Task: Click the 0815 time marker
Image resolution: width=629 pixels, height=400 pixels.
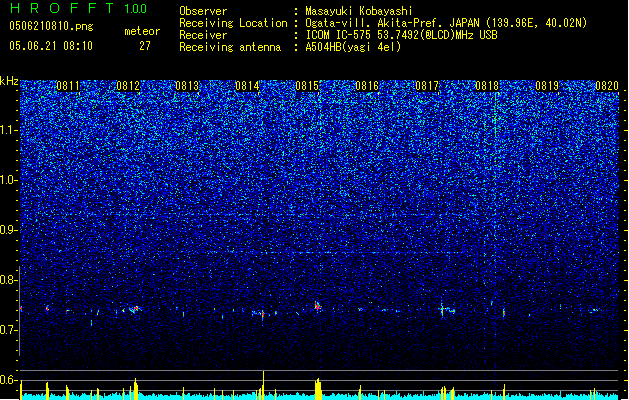Action: [x=307, y=86]
